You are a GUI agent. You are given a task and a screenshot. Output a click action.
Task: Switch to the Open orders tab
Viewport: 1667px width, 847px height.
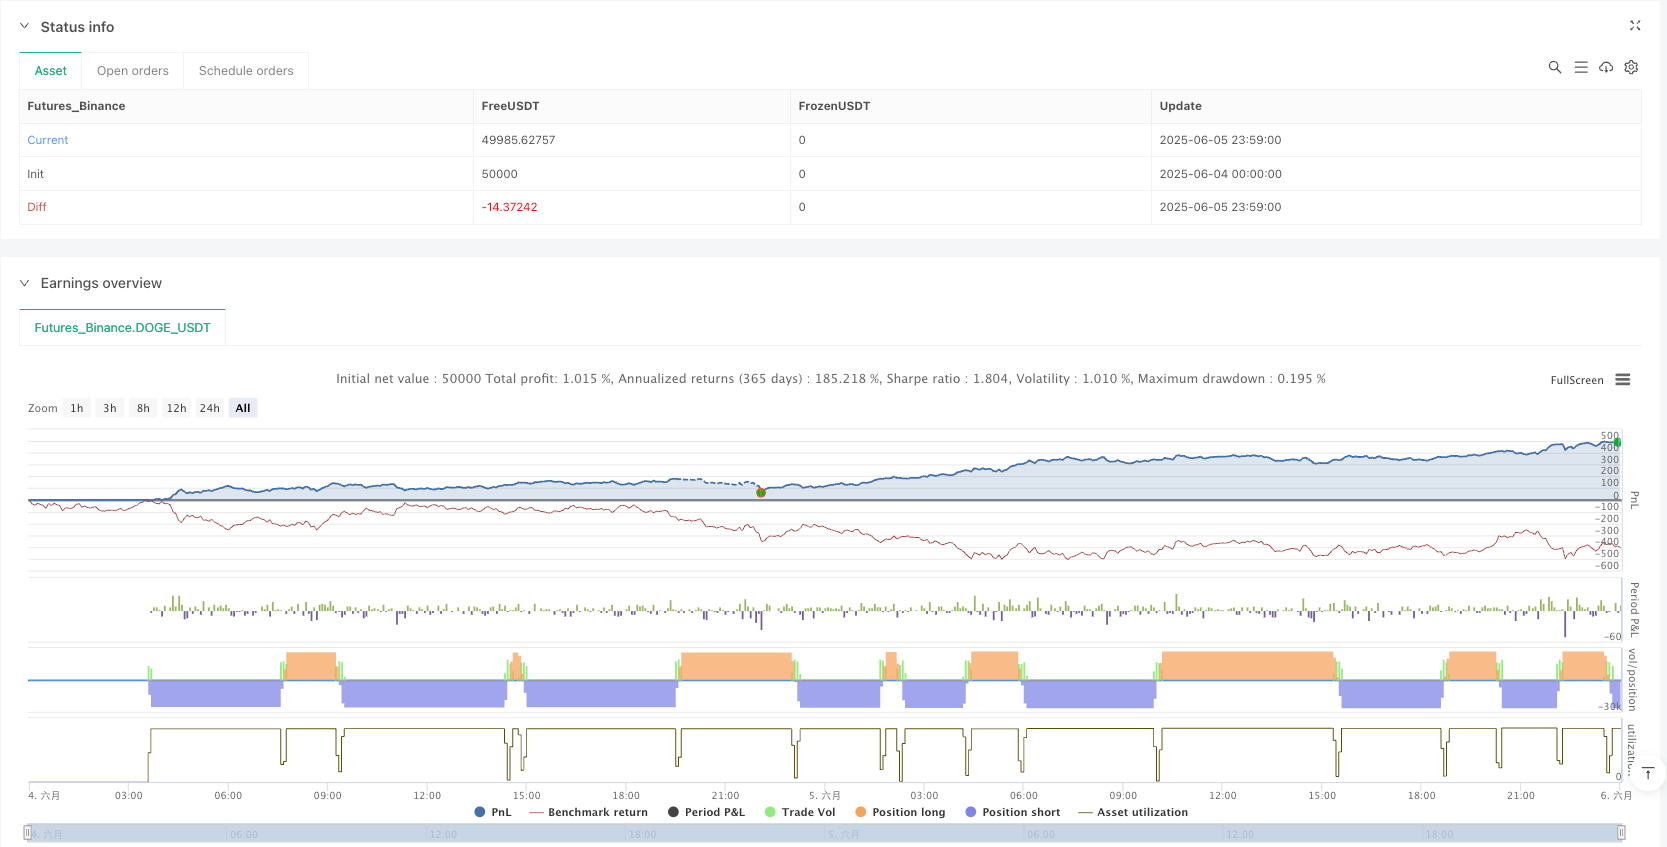133,71
